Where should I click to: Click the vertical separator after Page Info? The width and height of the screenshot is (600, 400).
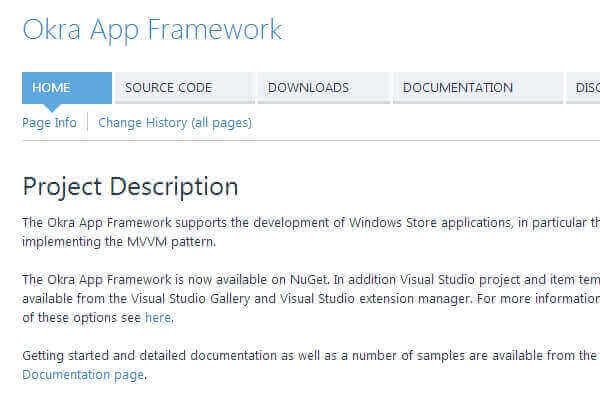pos(87,123)
